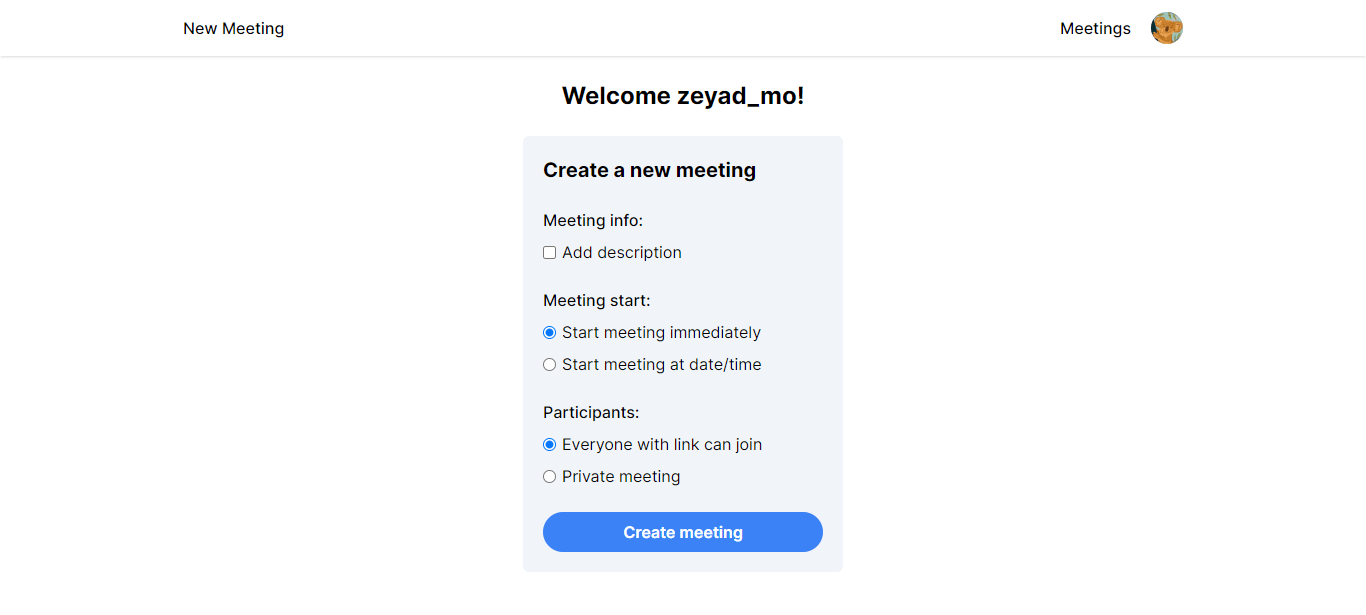Click the "Start meeting immediately" label text

point(661,333)
